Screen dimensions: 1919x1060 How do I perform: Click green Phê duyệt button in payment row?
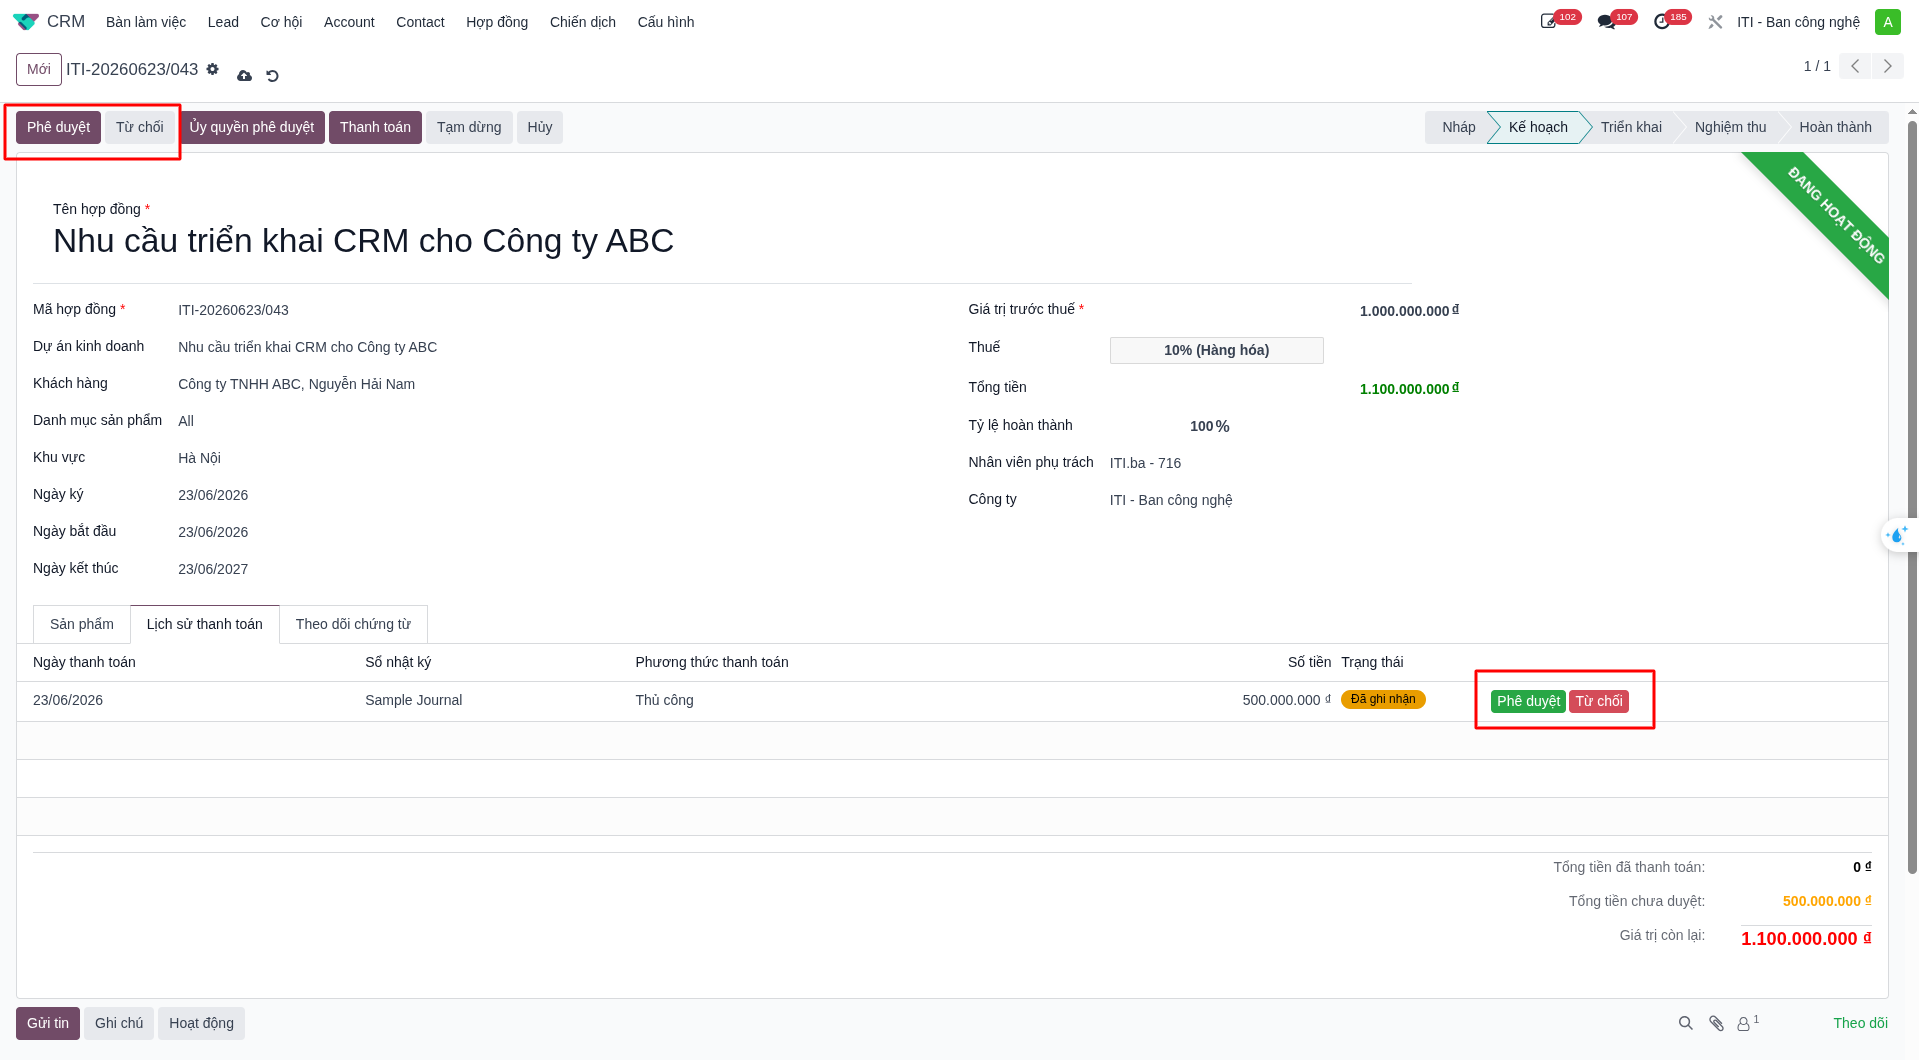1528,701
